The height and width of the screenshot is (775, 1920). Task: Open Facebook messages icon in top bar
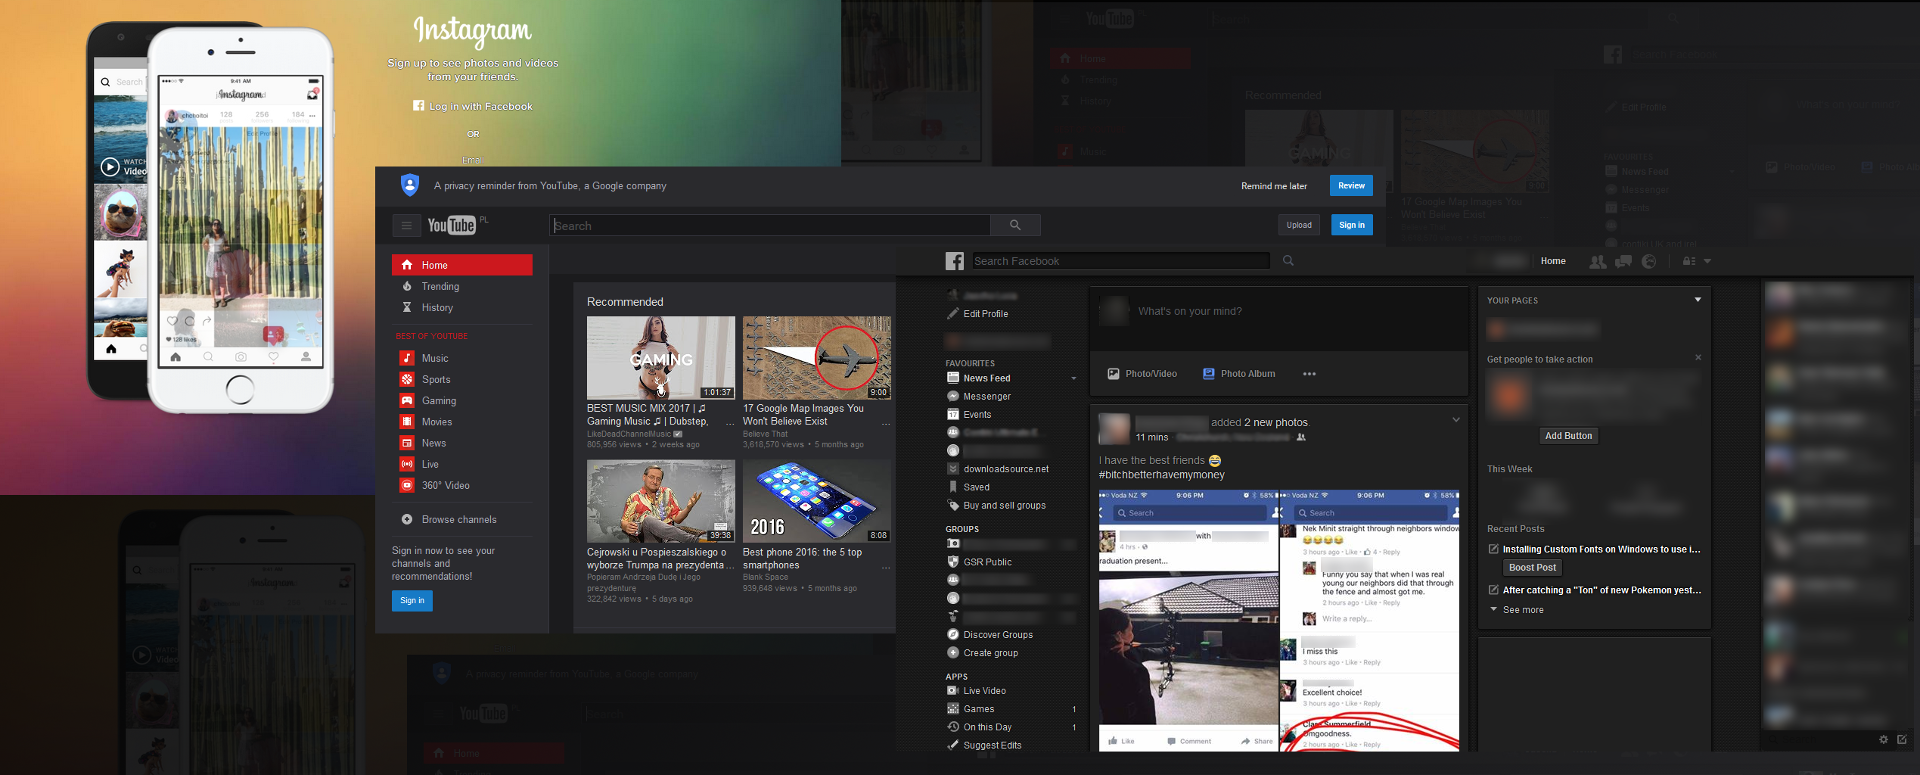[x=1623, y=261]
